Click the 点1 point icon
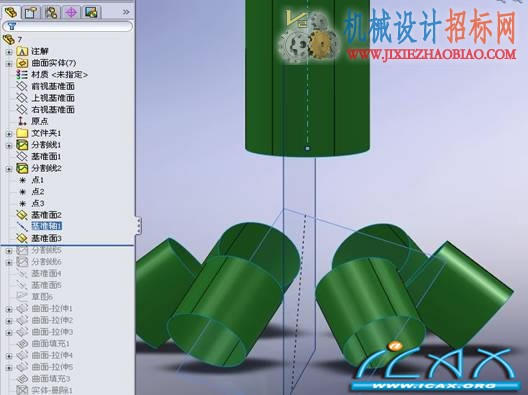The image size is (528, 395). point(23,180)
